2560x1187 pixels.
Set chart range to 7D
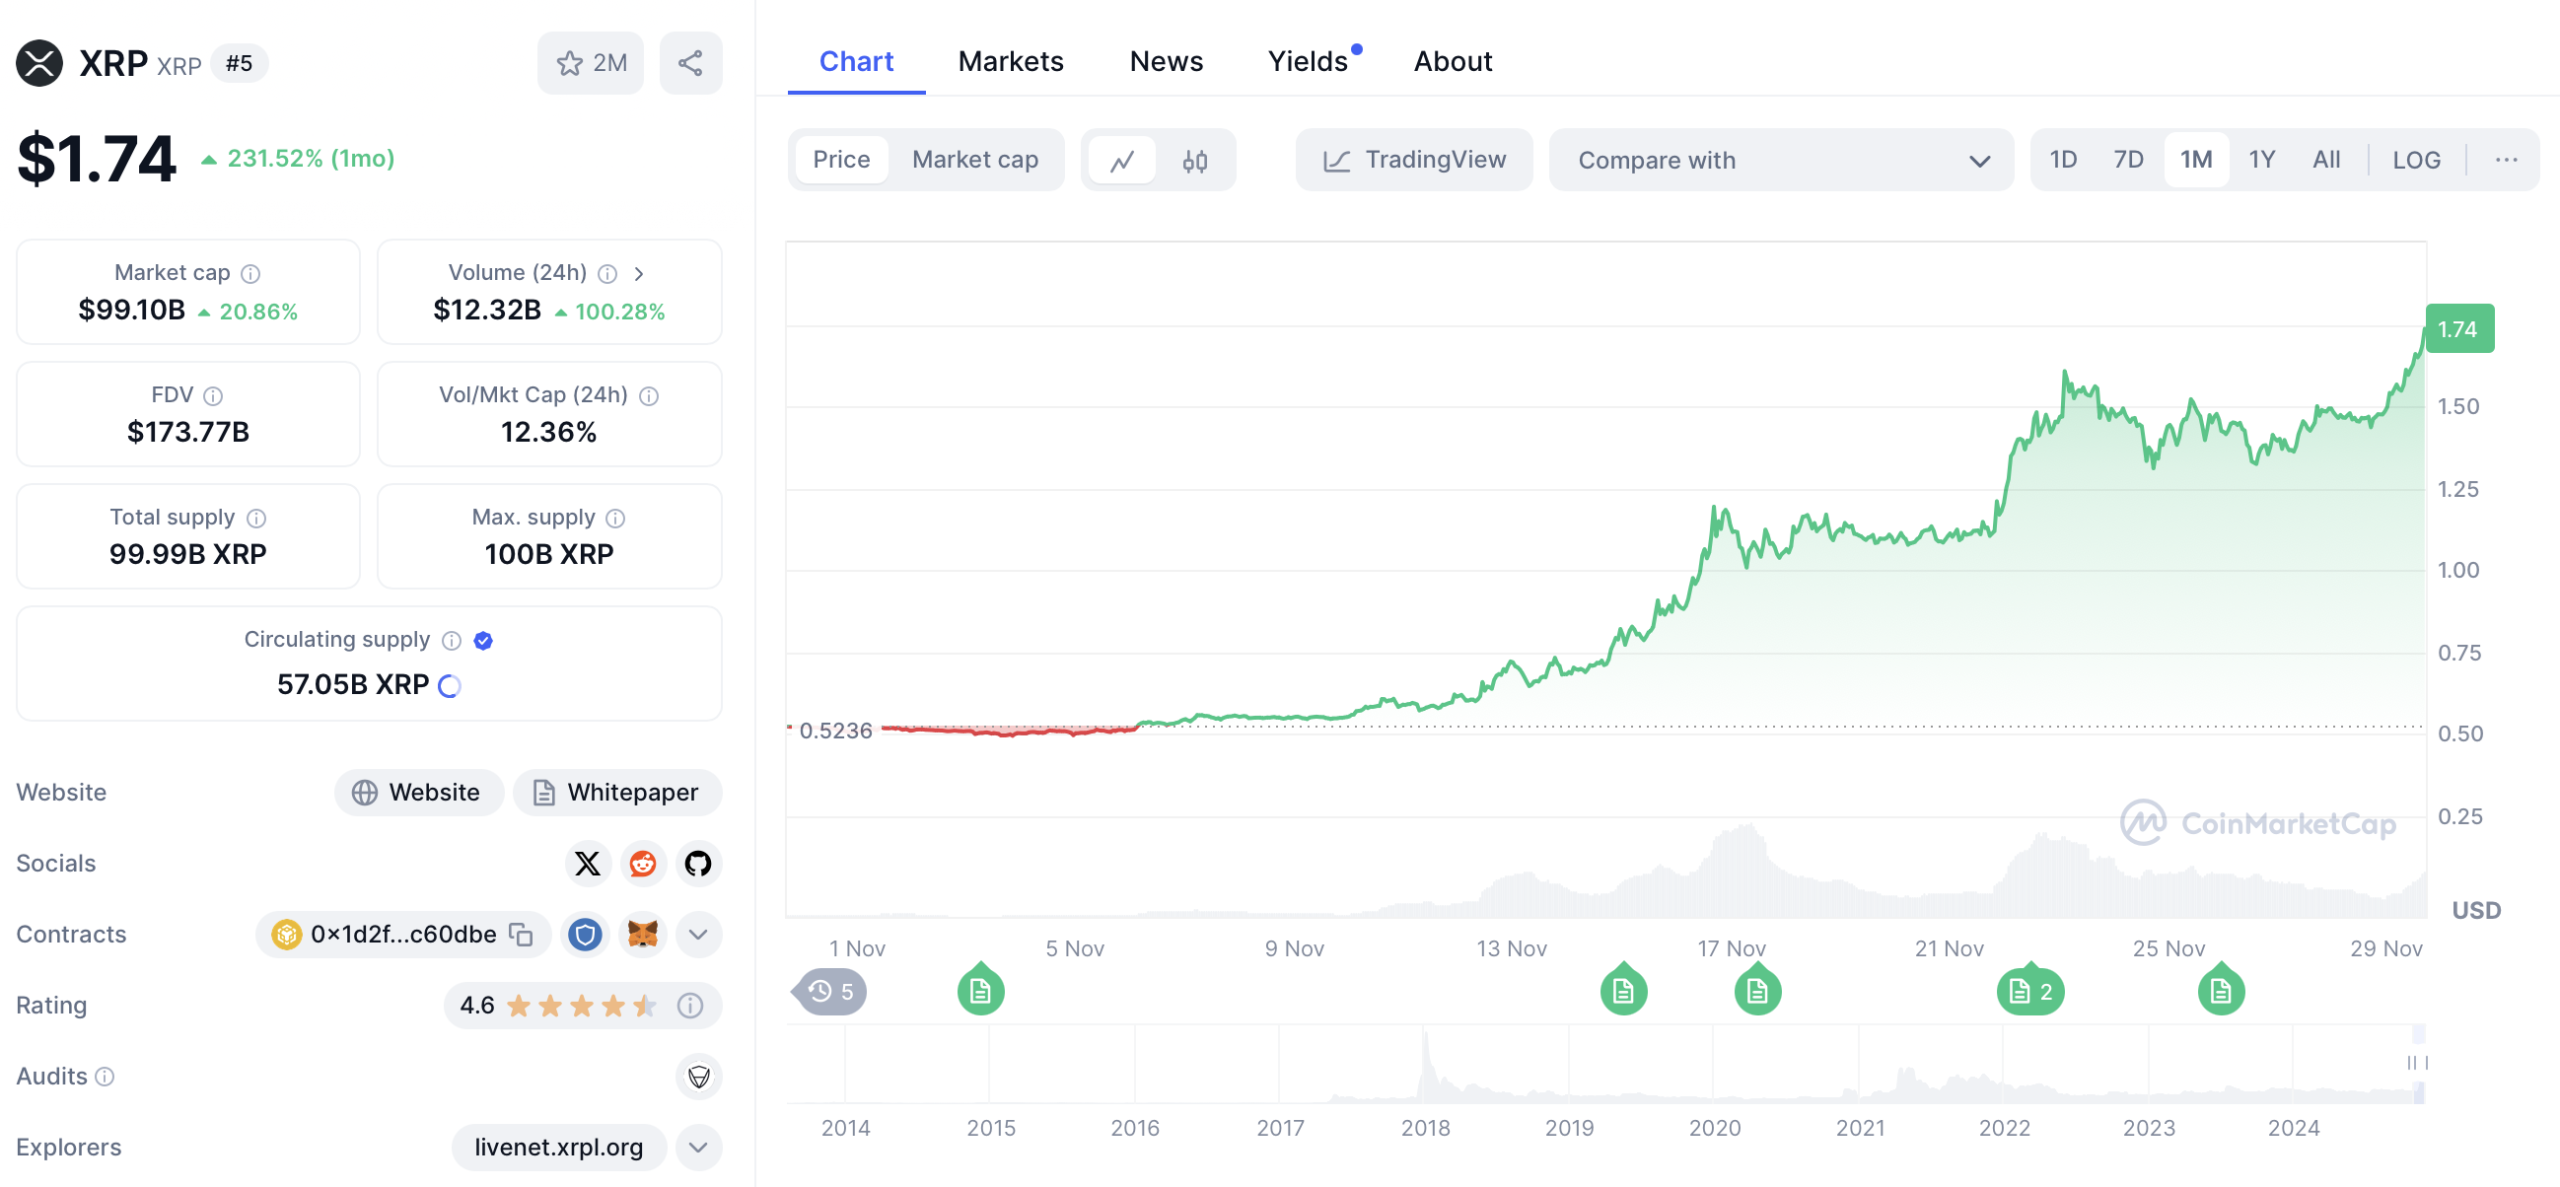(2128, 160)
